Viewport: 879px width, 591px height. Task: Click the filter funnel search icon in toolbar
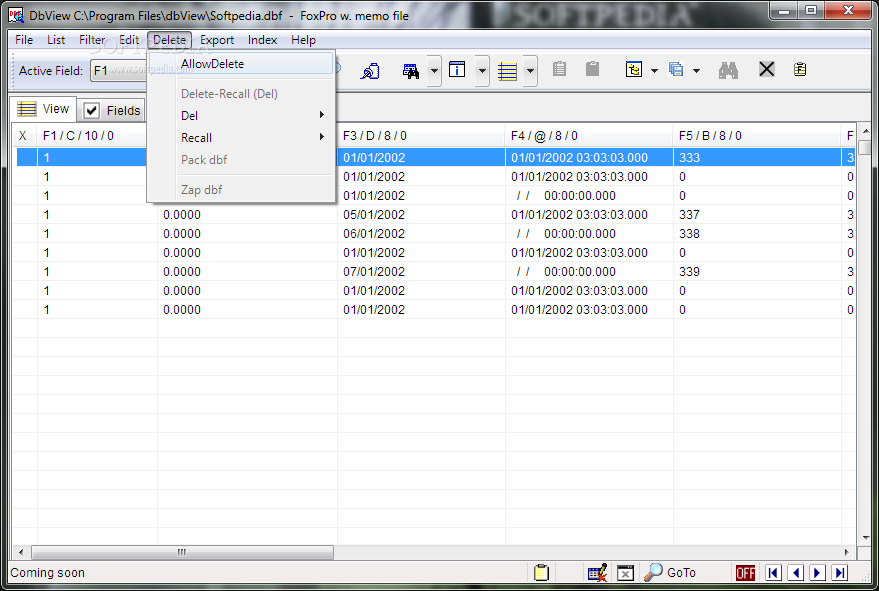click(x=370, y=71)
